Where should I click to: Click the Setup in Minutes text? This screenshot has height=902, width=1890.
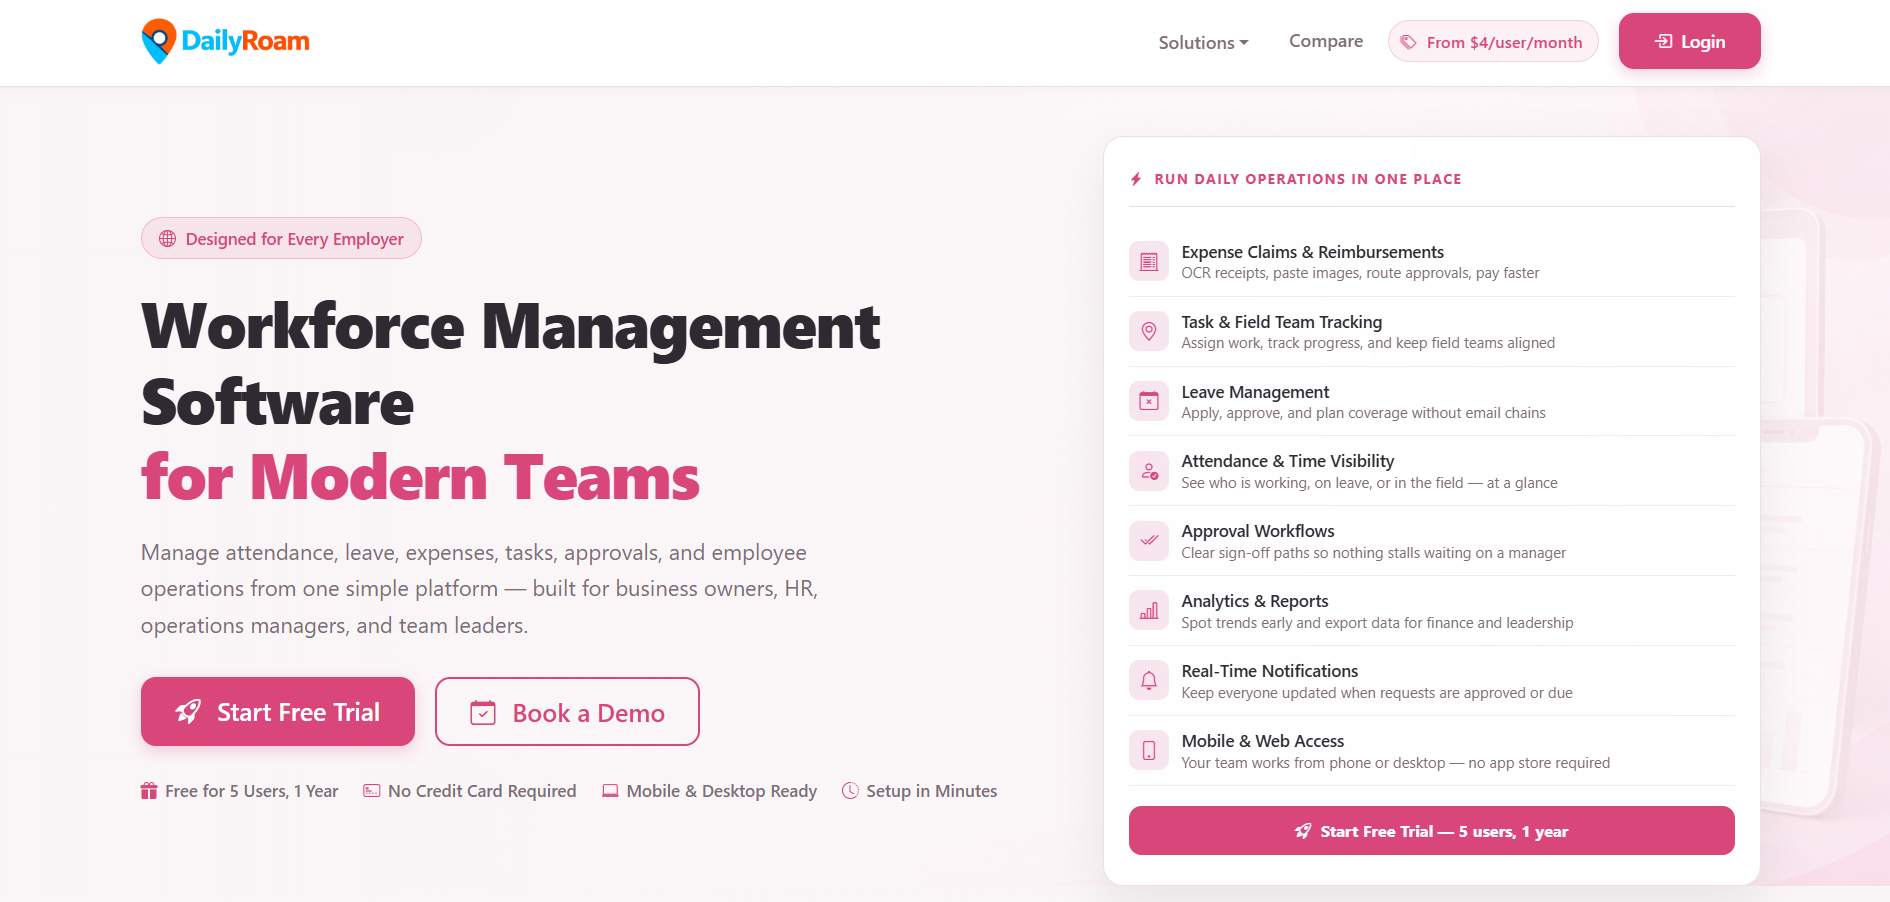click(x=932, y=791)
